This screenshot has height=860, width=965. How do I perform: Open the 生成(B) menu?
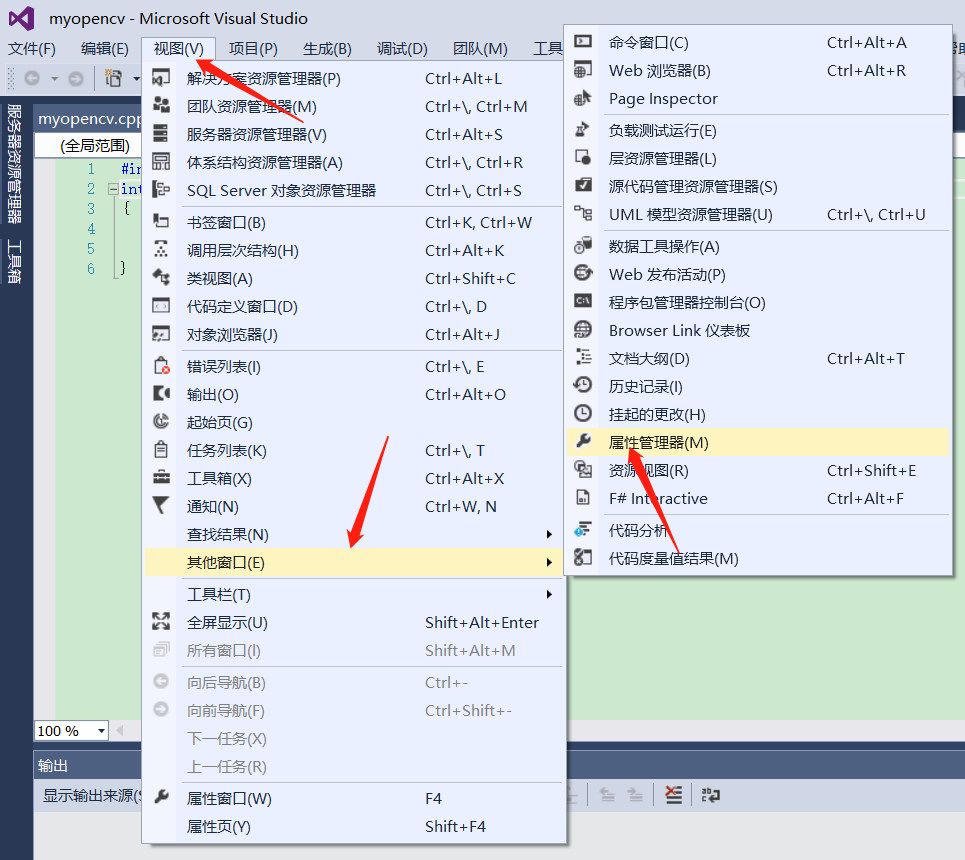(x=327, y=49)
